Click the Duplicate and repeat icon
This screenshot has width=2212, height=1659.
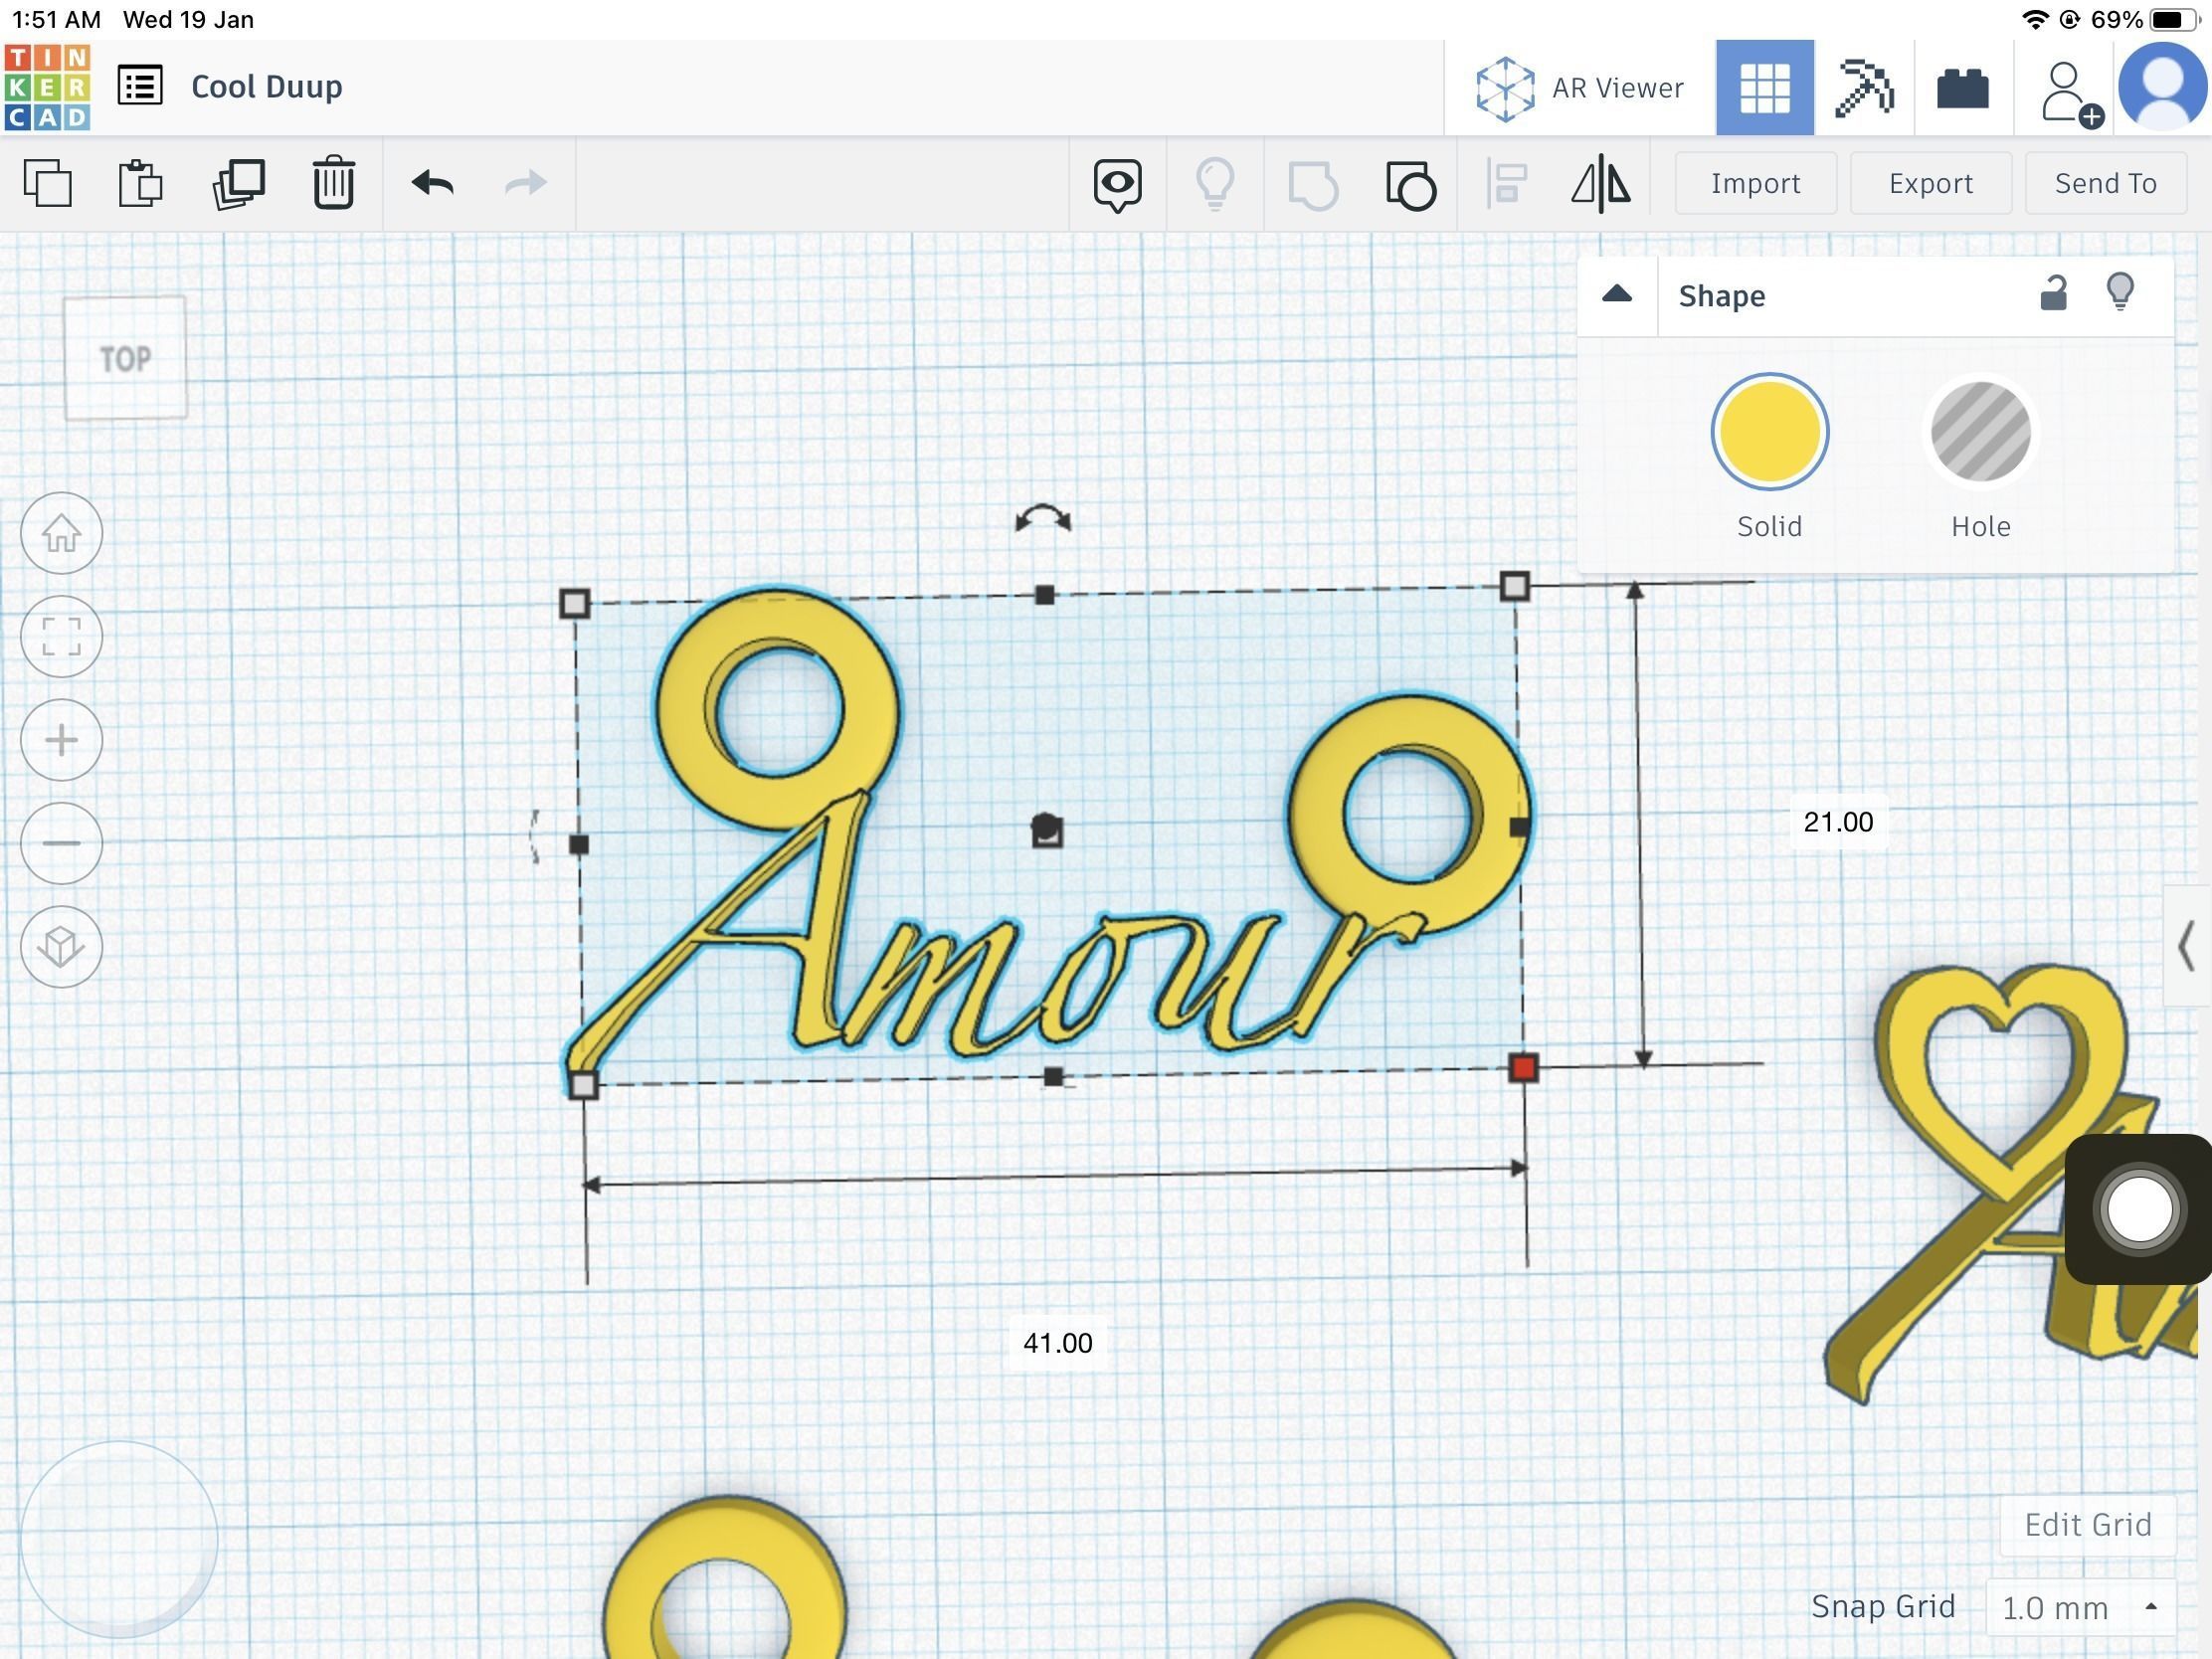[x=238, y=184]
